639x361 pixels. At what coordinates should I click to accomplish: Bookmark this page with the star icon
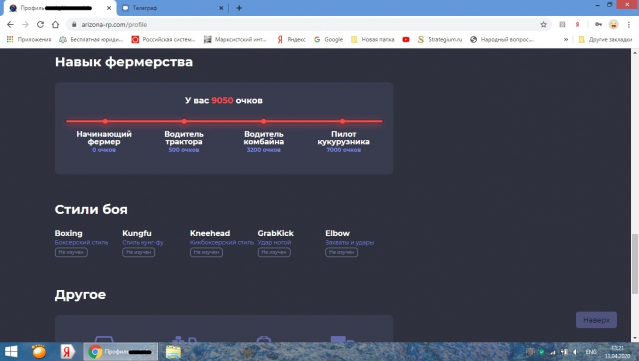(x=543, y=24)
